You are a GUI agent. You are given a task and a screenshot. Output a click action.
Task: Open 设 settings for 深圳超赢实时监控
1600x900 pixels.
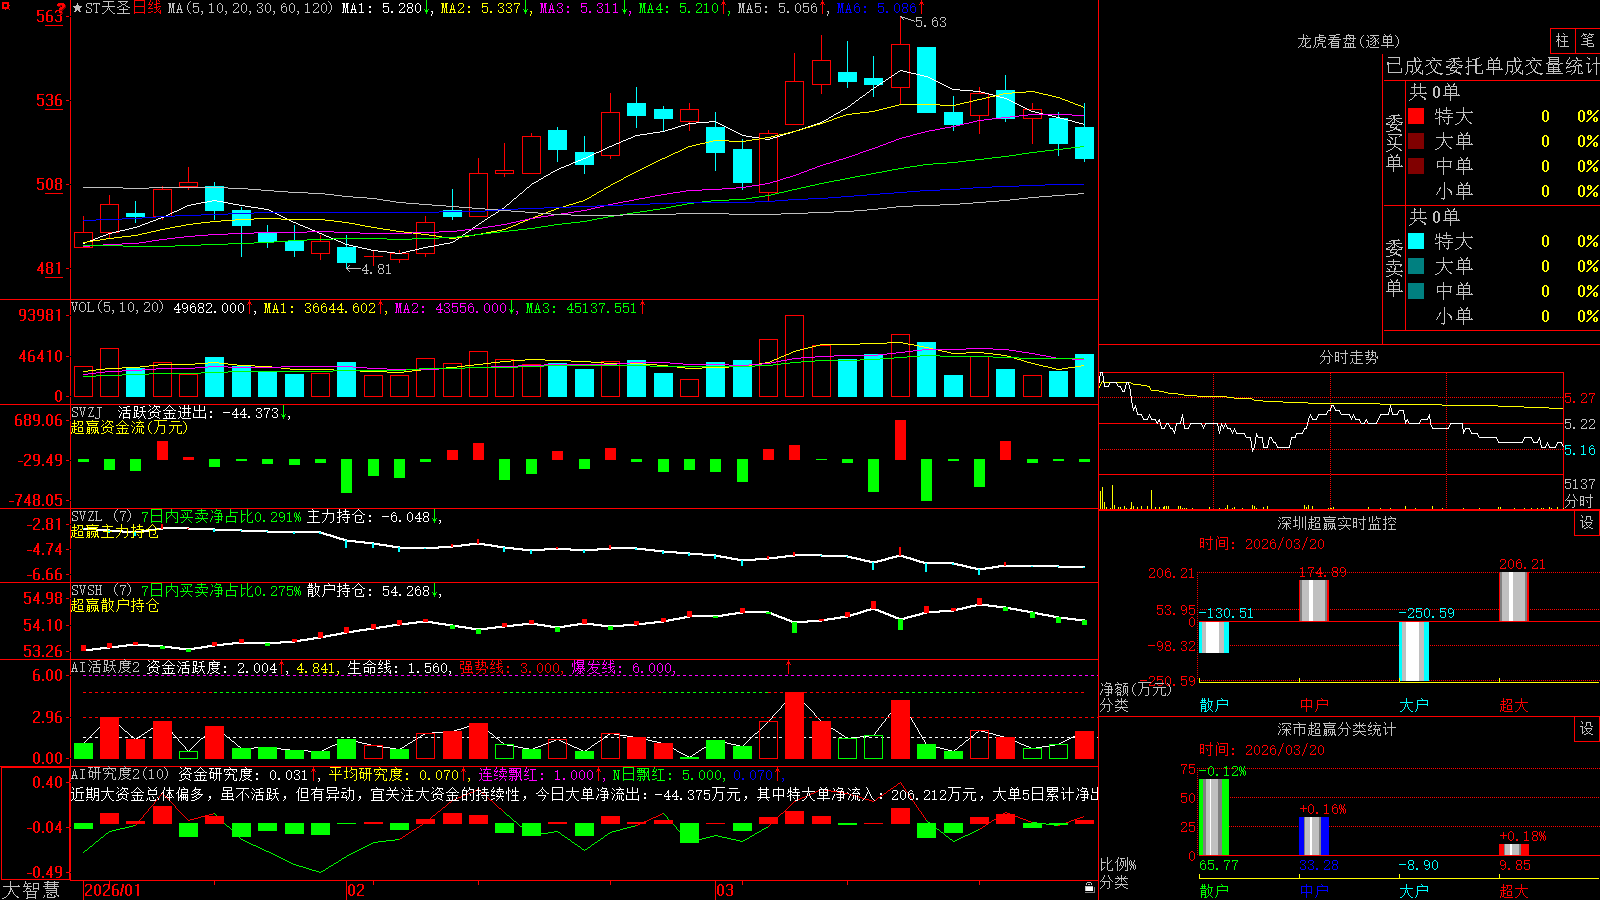point(1587,523)
